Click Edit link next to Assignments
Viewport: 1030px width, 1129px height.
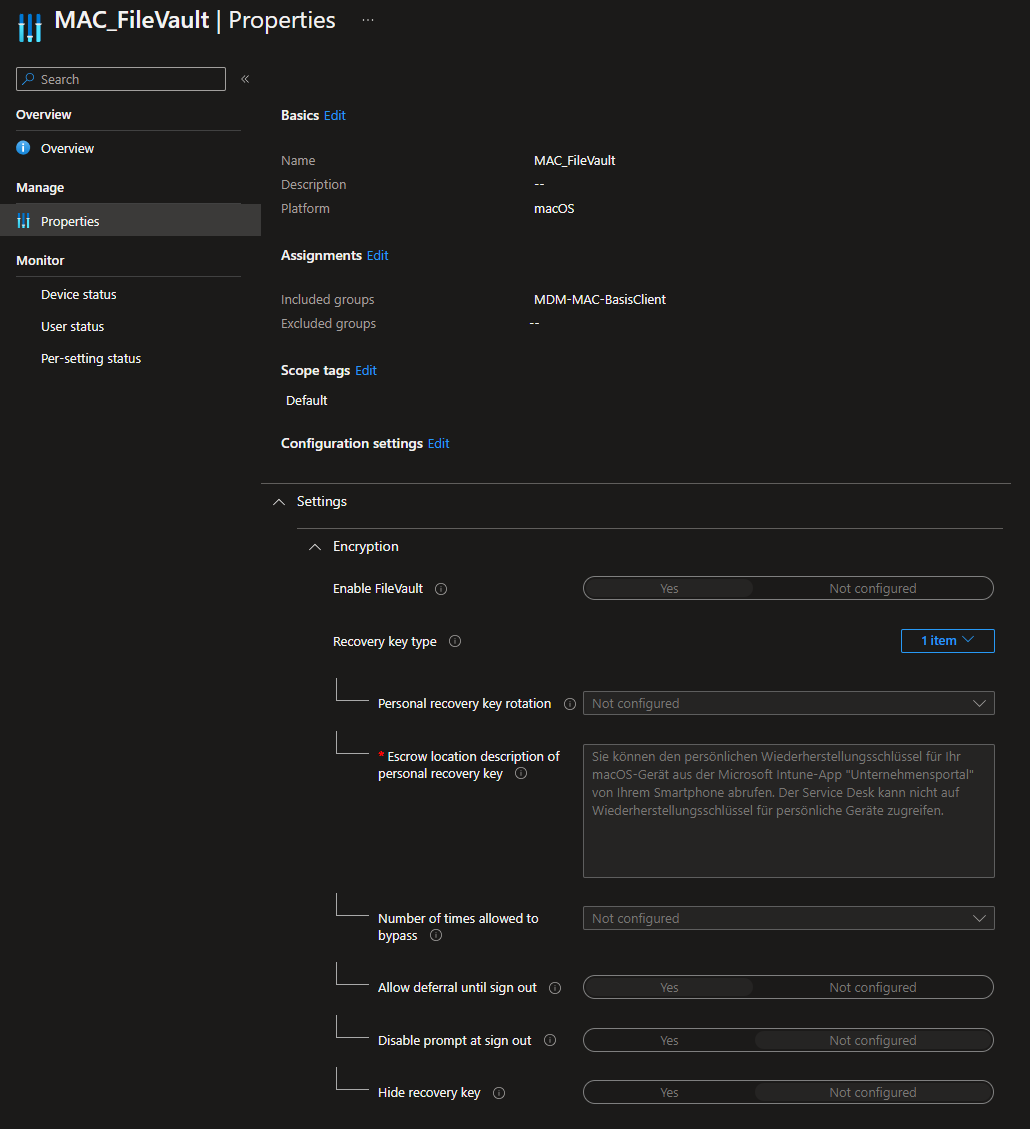377,256
